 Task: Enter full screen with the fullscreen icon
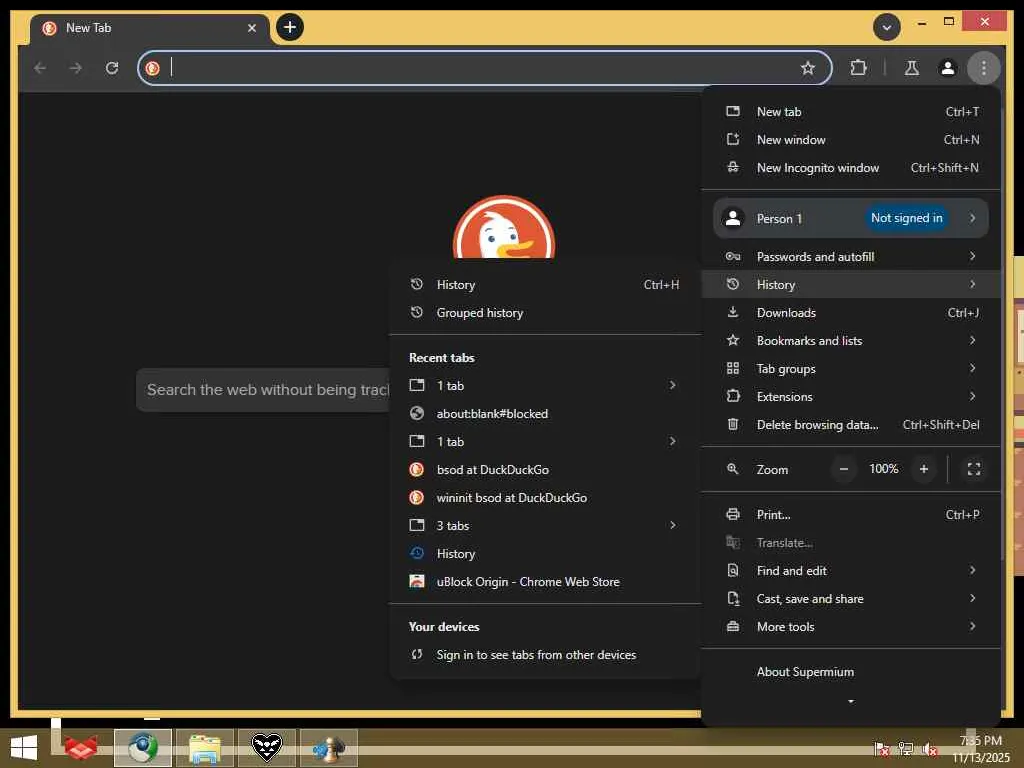coord(974,469)
